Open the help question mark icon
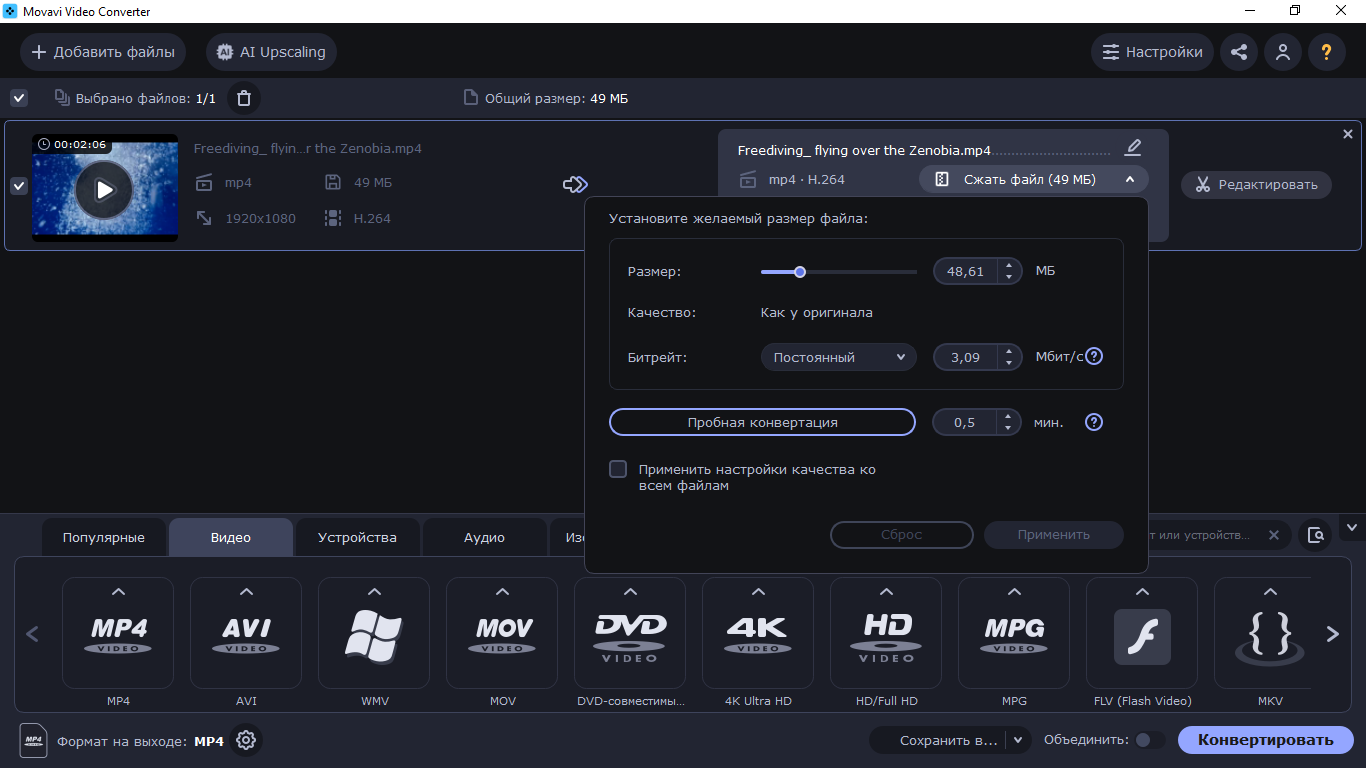Image resolution: width=1366 pixels, height=768 pixels. click(x=1327, y=52)
